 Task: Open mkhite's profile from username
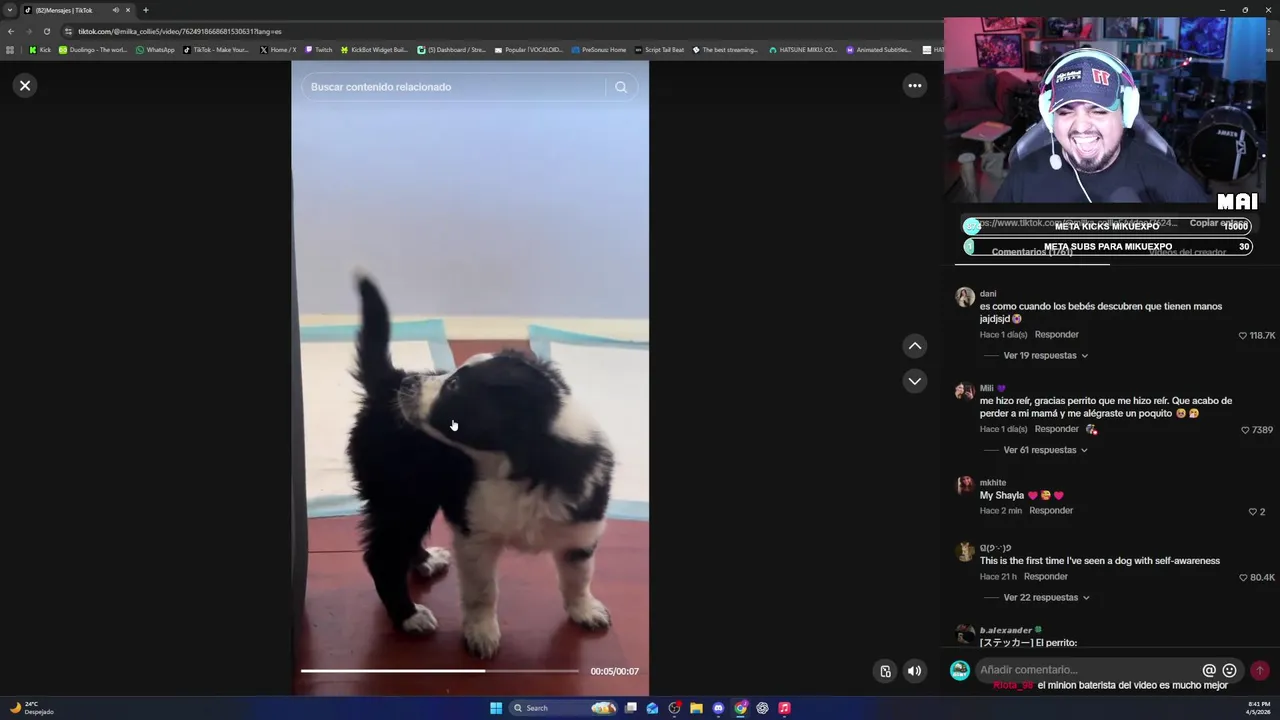[993, 483]
